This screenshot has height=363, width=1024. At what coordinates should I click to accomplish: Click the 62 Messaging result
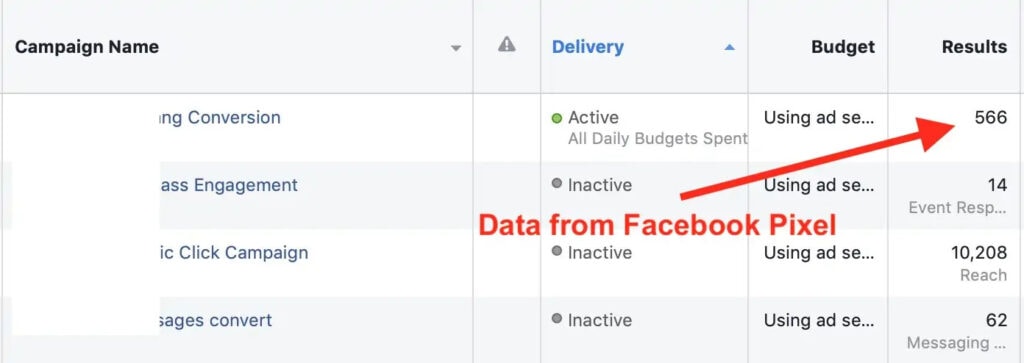997,320
